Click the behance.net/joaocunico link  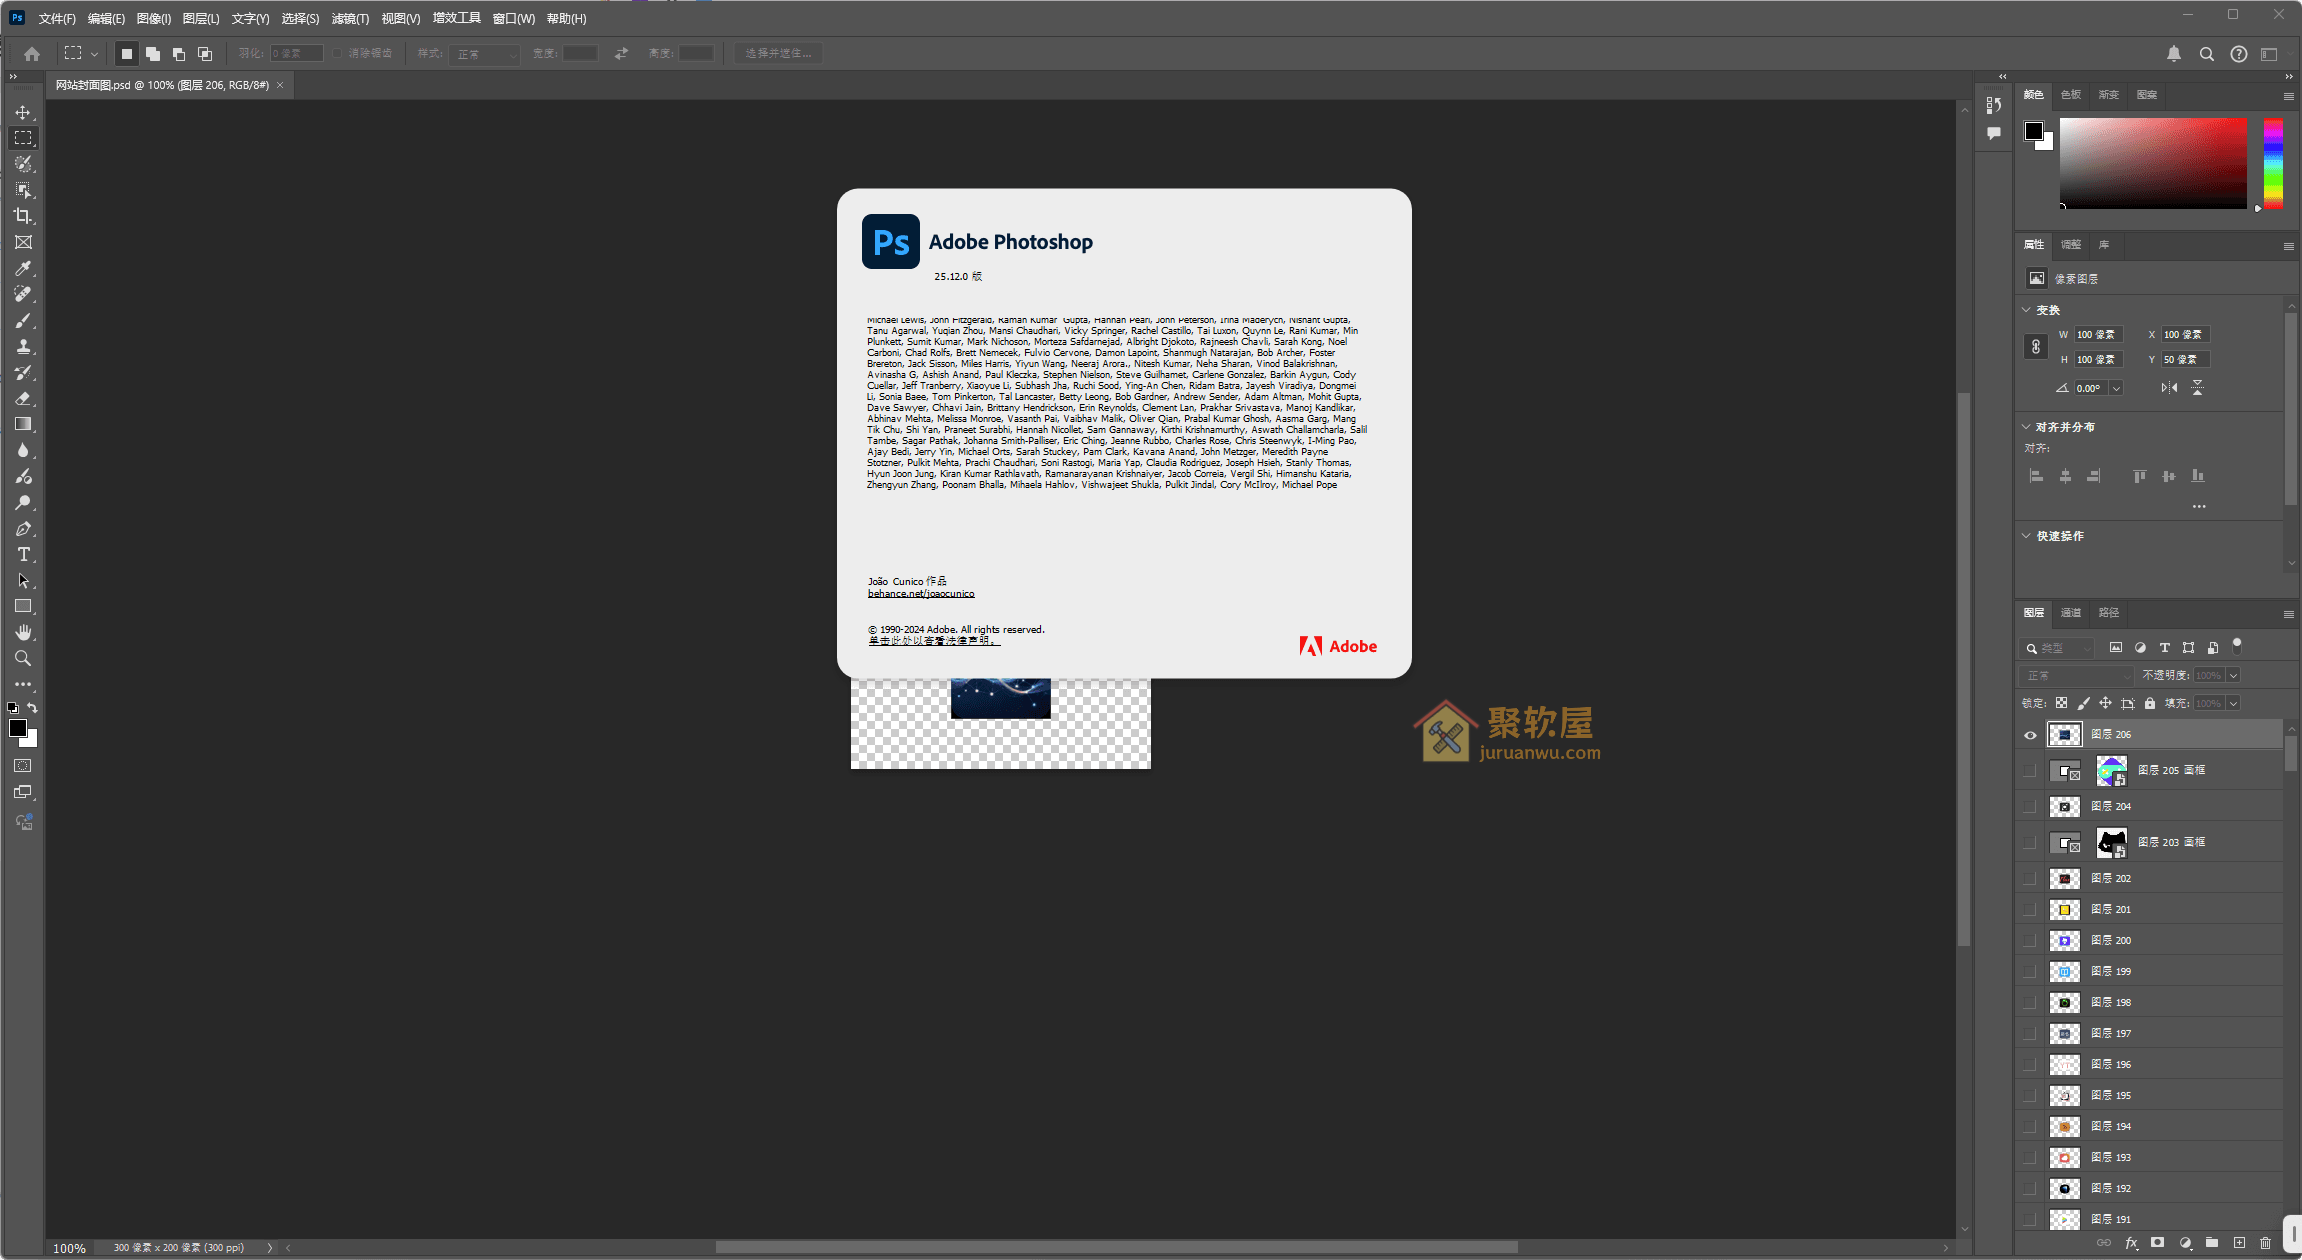click(x=920, y=593)
